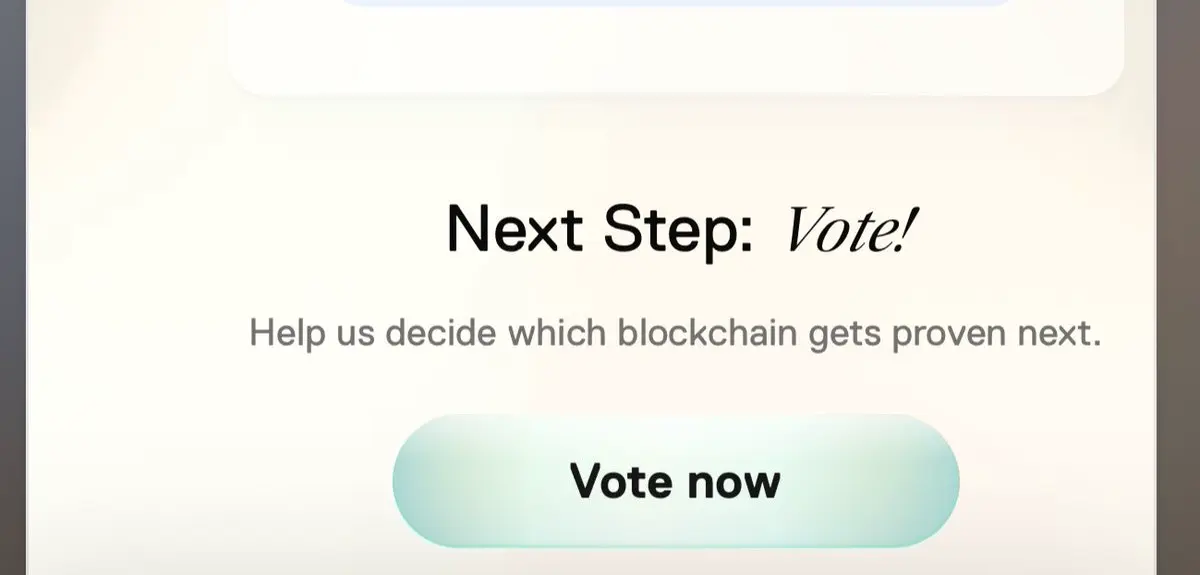Select the word "which" in the subtitle
This screenshot has height=575, width=1200.
point(556,332)
